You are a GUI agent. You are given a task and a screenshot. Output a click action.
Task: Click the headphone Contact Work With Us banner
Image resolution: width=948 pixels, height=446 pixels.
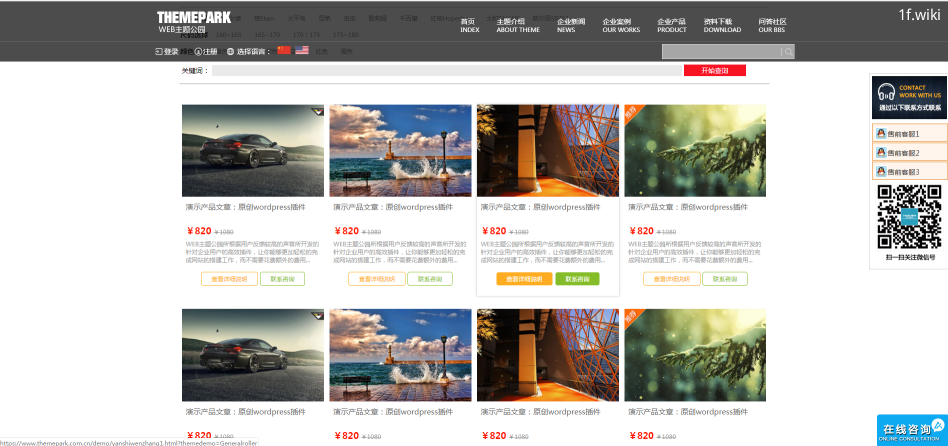point(908,97)
